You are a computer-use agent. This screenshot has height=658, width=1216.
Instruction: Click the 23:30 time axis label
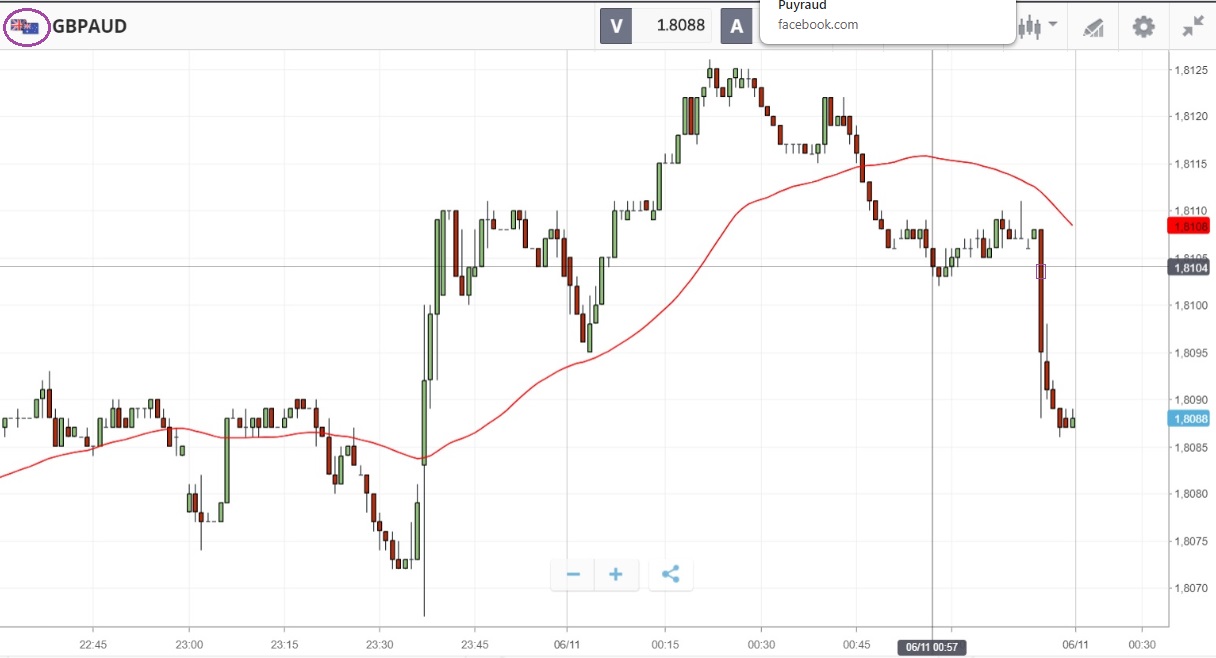click(x=380, y=644)
